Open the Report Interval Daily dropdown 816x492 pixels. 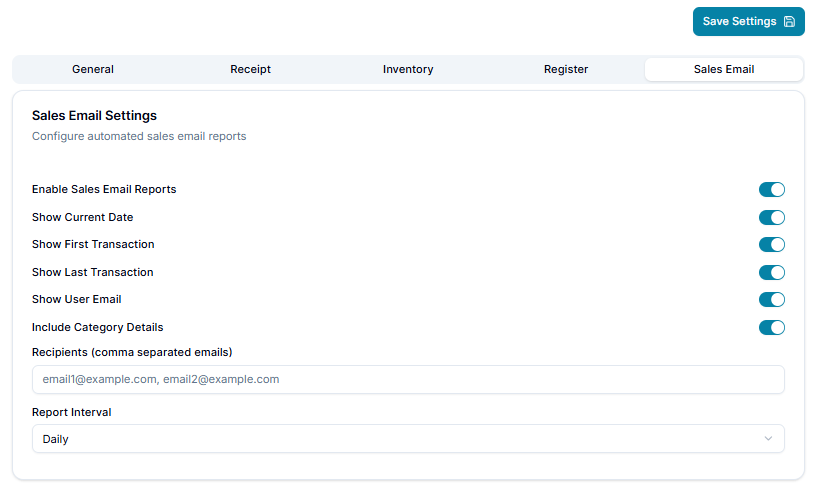(x=408, y=439)
